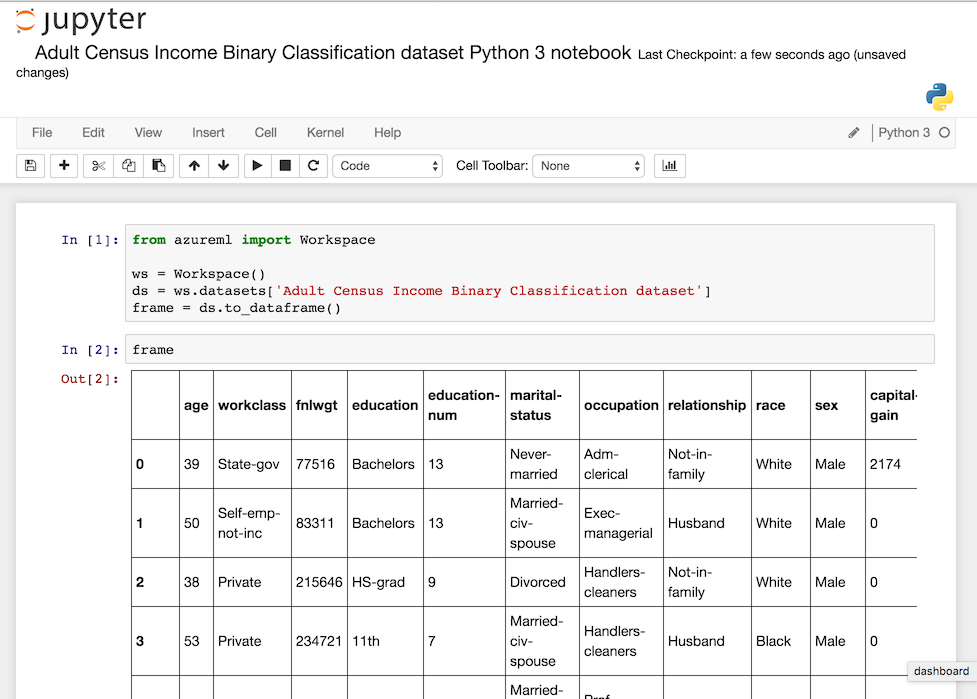Run the cell with the play icon
The height and width of the screenshot is (699, 977).
coord(257,166)
